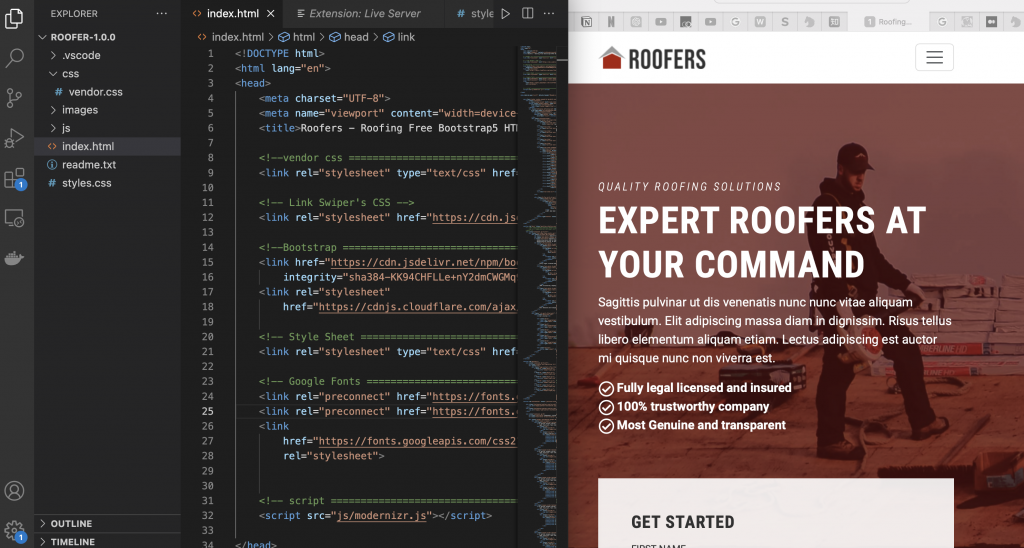Switch to the Notion browser tab

pyautogui.click(x=586, y=22)
